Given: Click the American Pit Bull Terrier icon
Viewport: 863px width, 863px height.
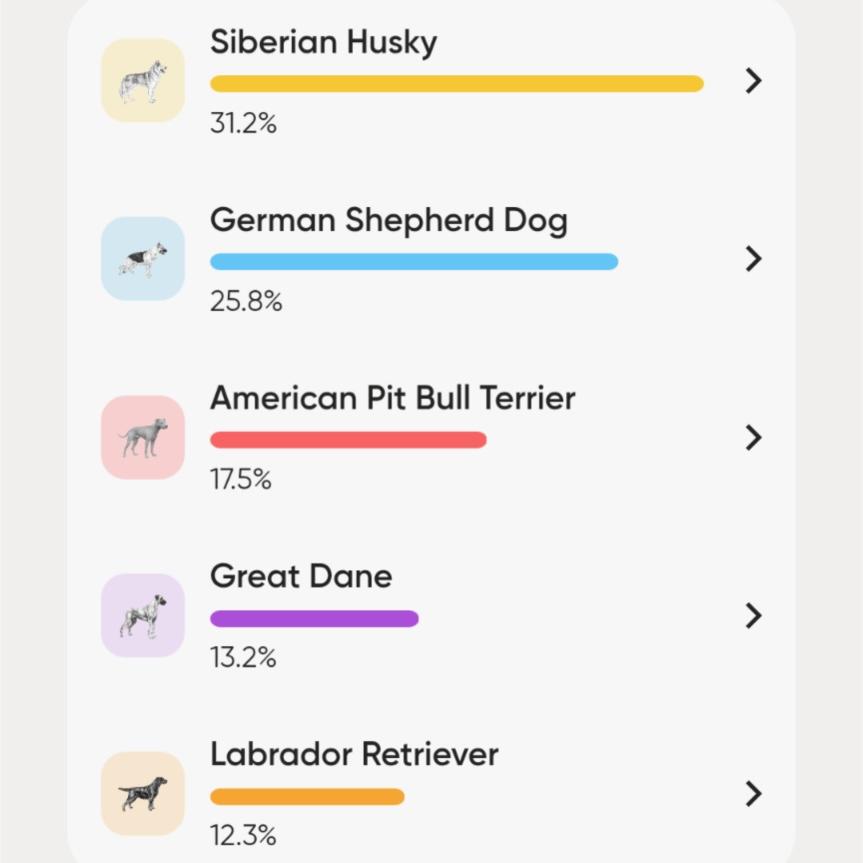Looking at the screenshot, I should click(143, 437).
